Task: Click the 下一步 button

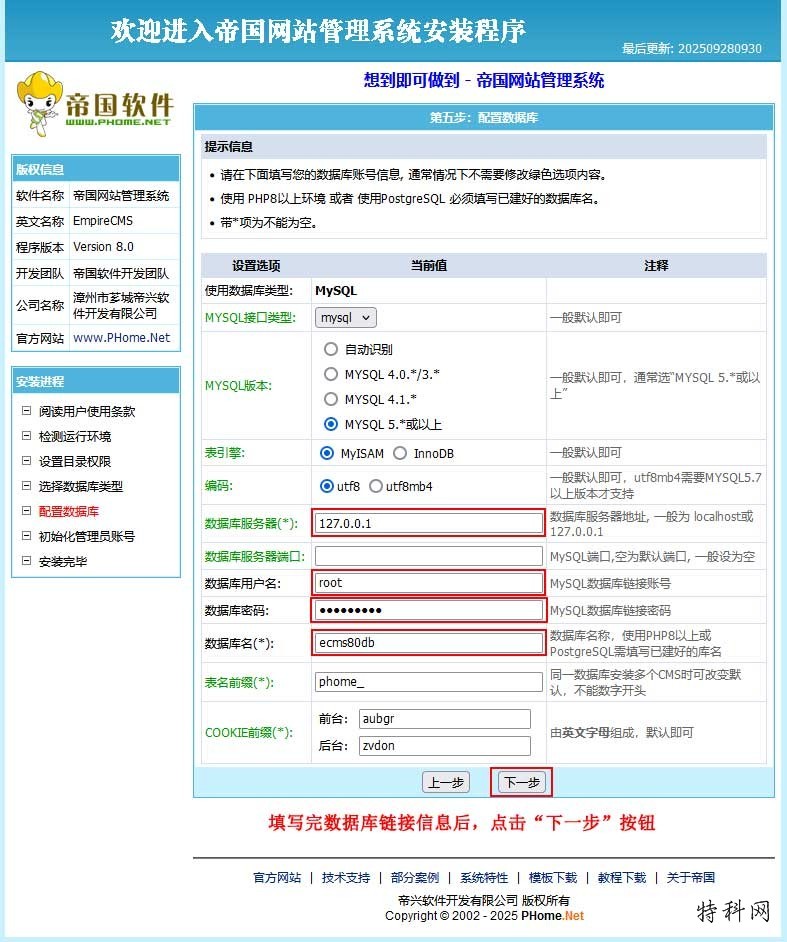Action: 521,783
